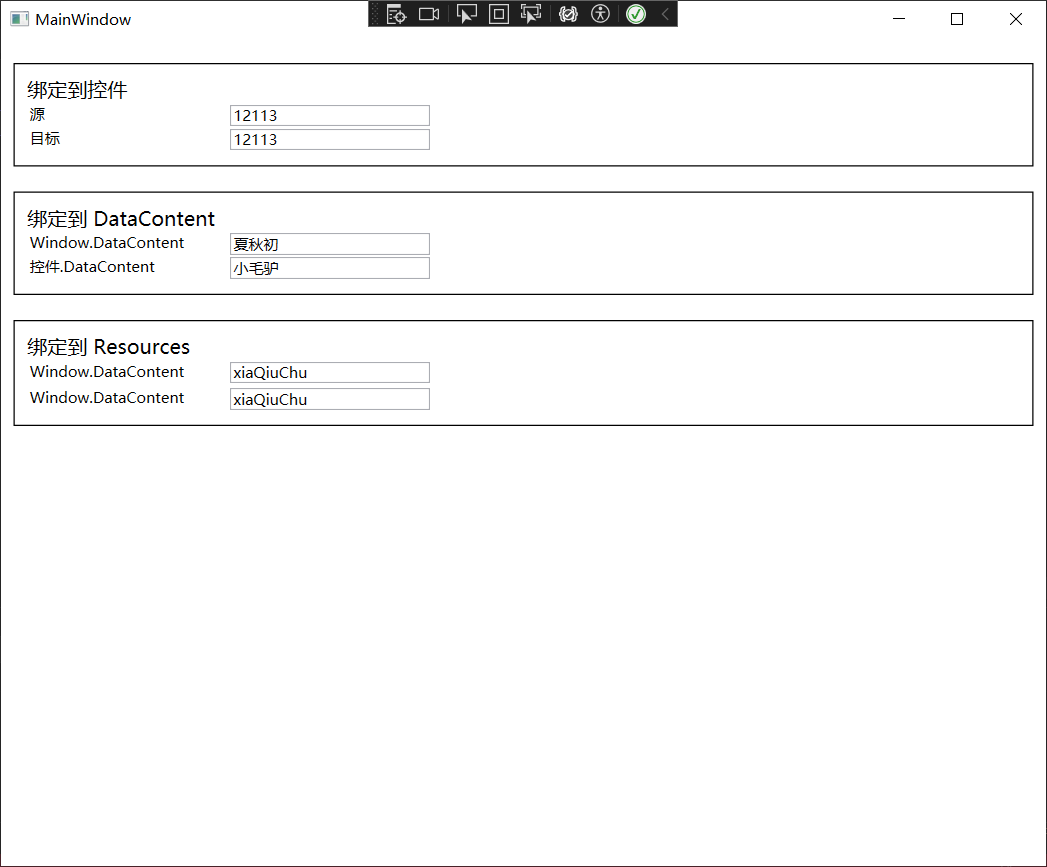Click the 绑定到 Resources heading
The height and width of the screenshot is (867, 1047).
click(108, 347)
